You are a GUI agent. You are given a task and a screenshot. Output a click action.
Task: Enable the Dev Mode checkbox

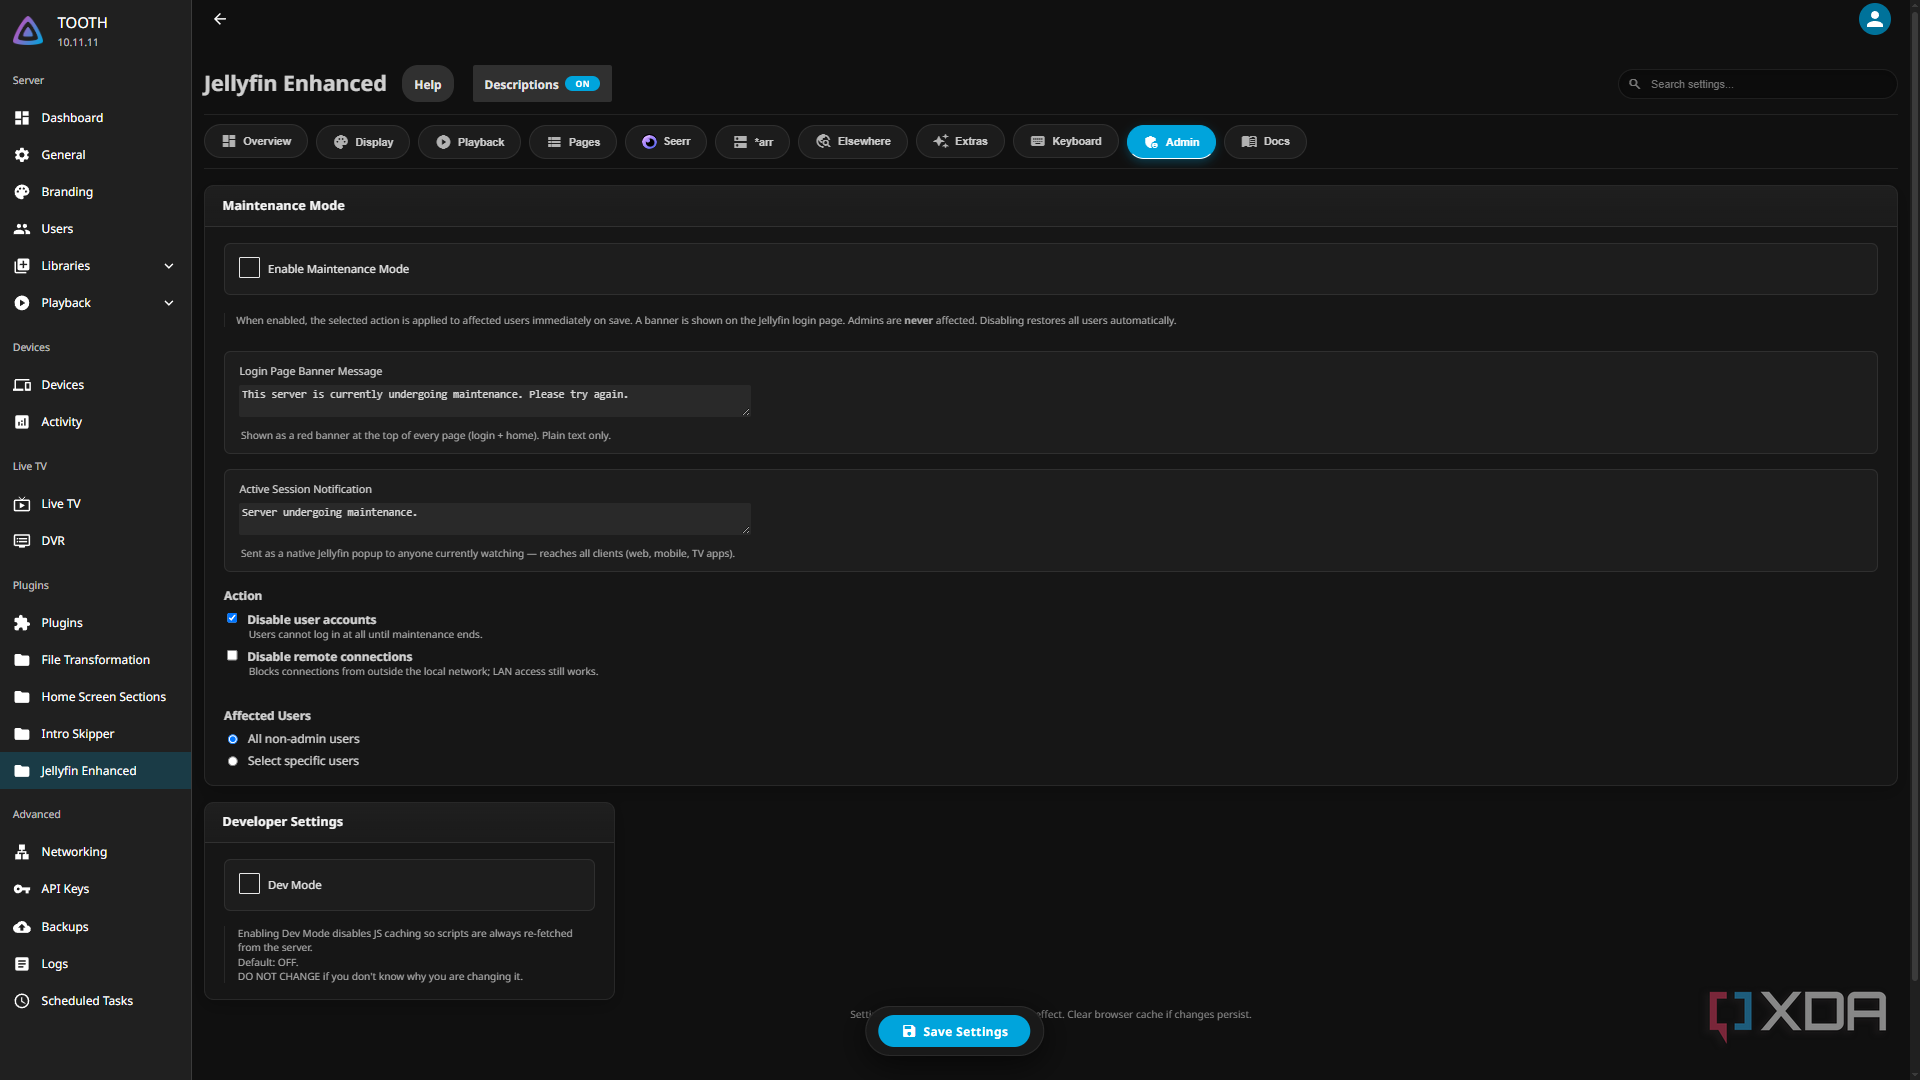(249, 884)
